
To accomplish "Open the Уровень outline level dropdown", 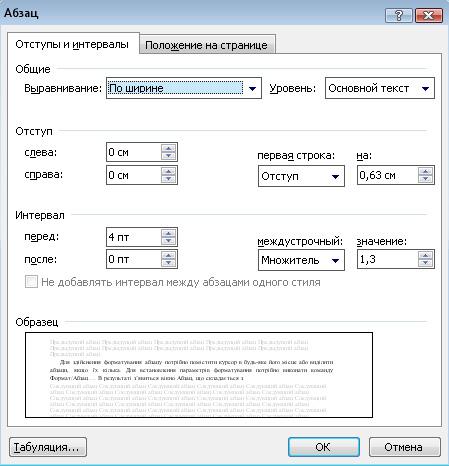I will point(380,88).
